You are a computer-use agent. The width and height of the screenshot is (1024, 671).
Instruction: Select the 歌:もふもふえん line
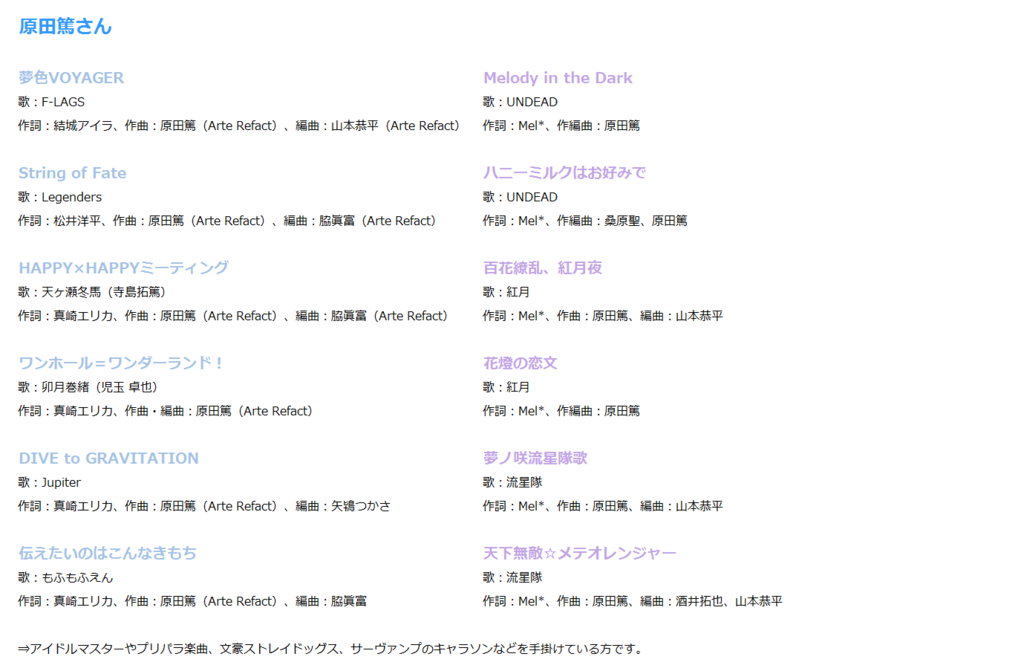pos(66,578)
